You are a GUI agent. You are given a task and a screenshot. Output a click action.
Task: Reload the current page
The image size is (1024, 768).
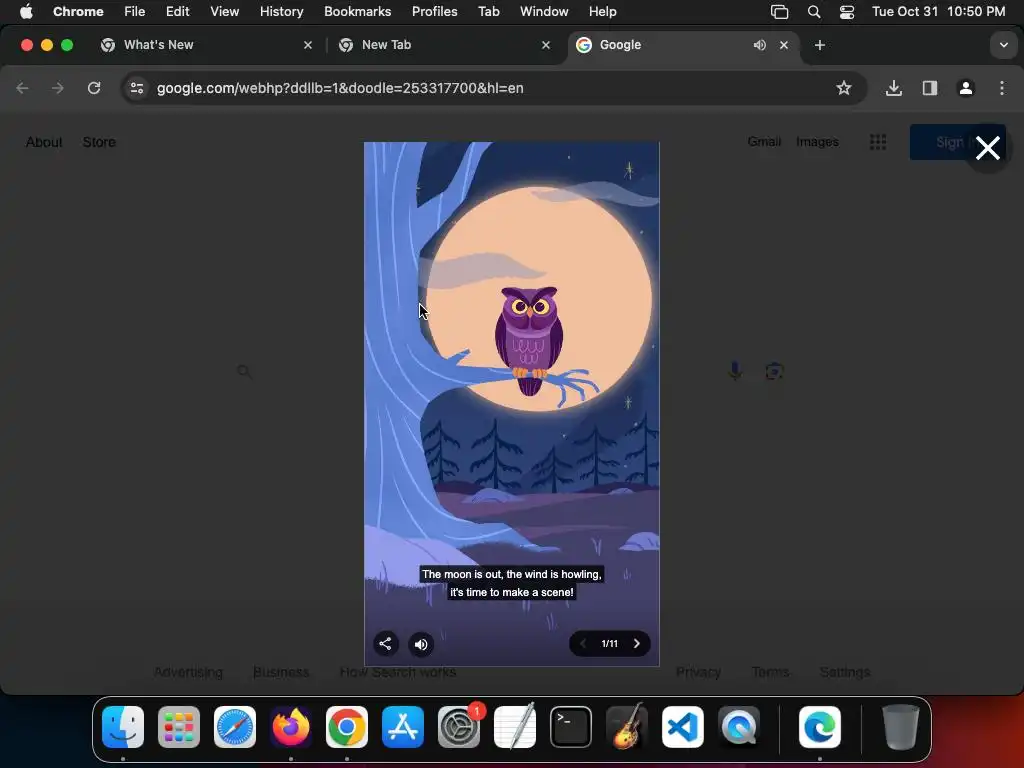point(94,88)
